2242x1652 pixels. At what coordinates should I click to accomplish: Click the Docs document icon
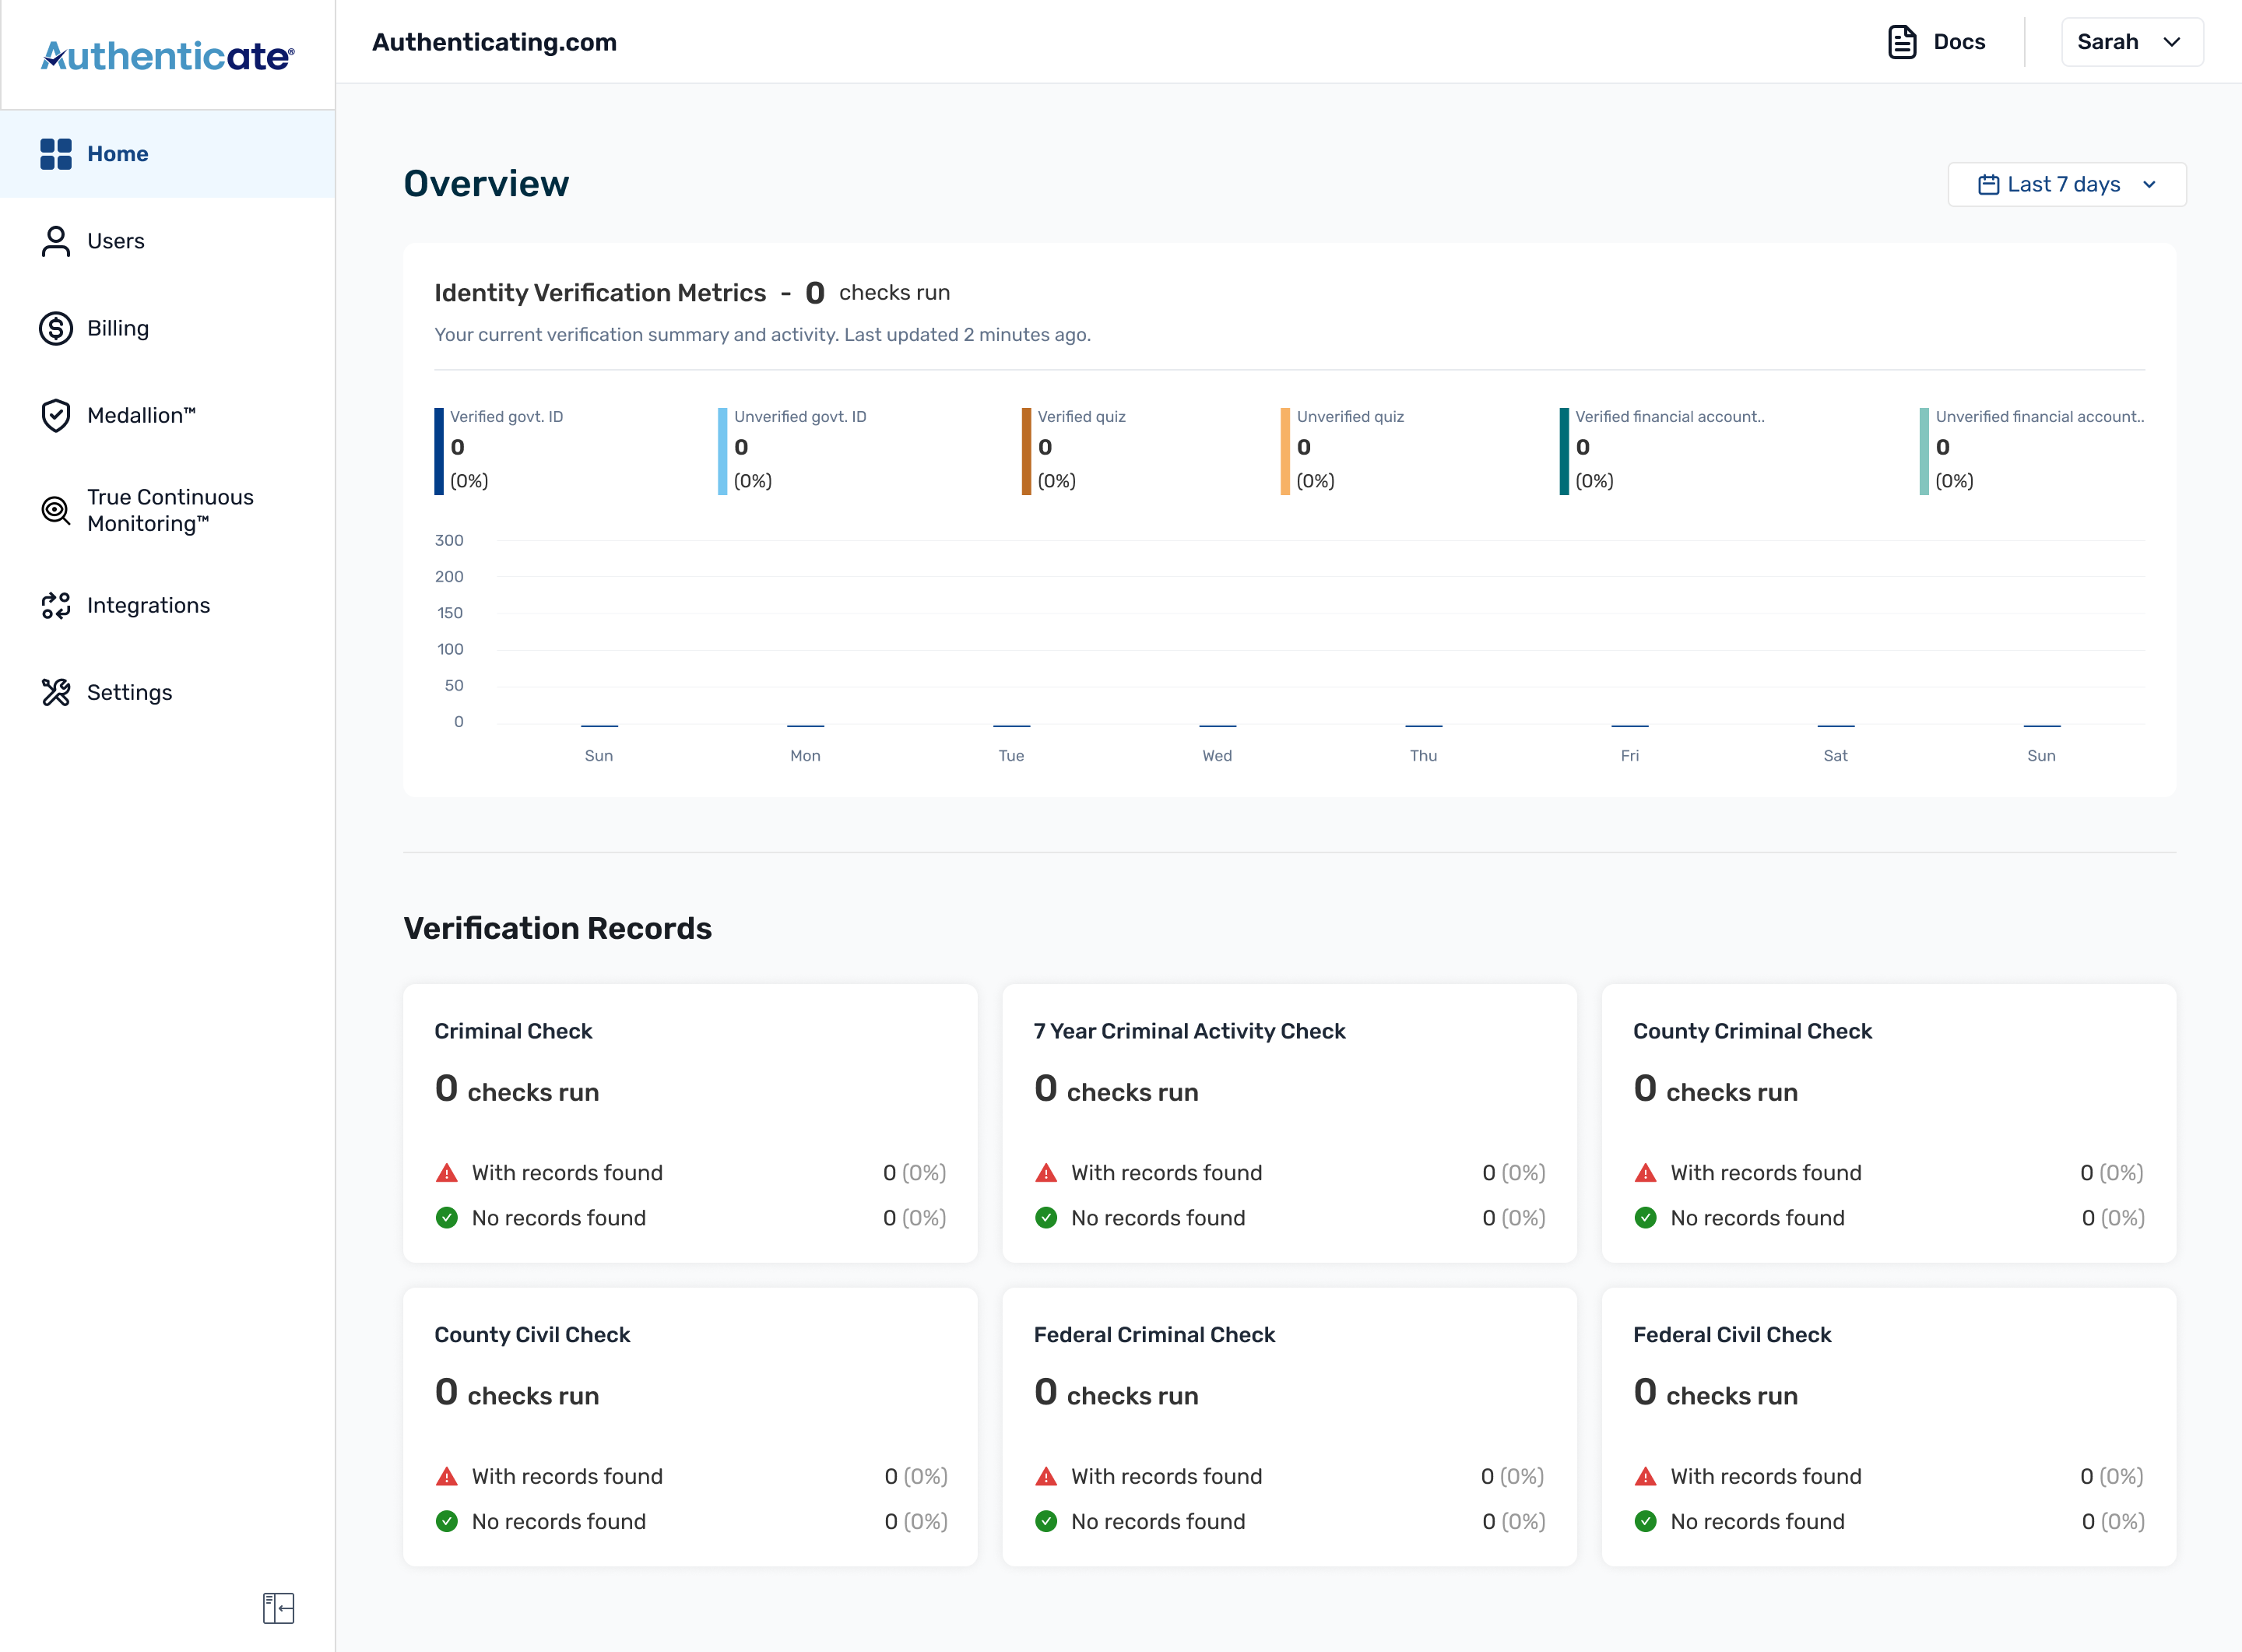point(1902,42)
